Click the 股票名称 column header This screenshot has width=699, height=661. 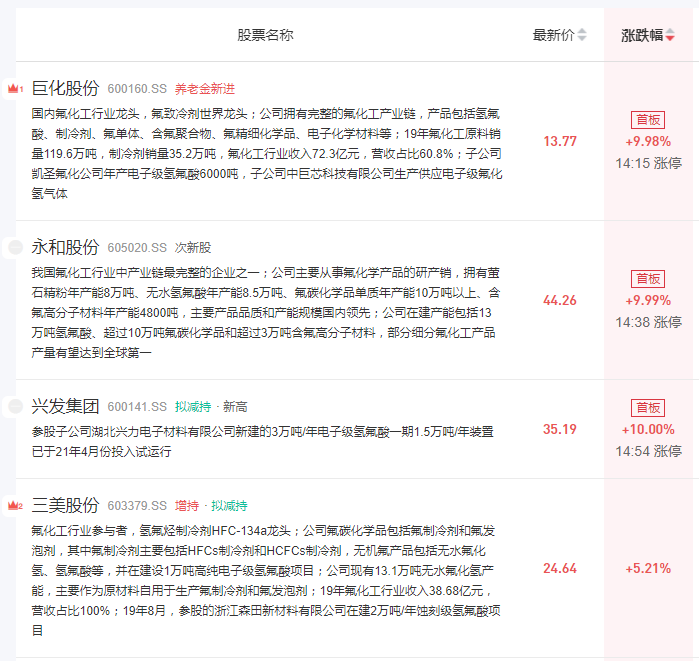265,35
